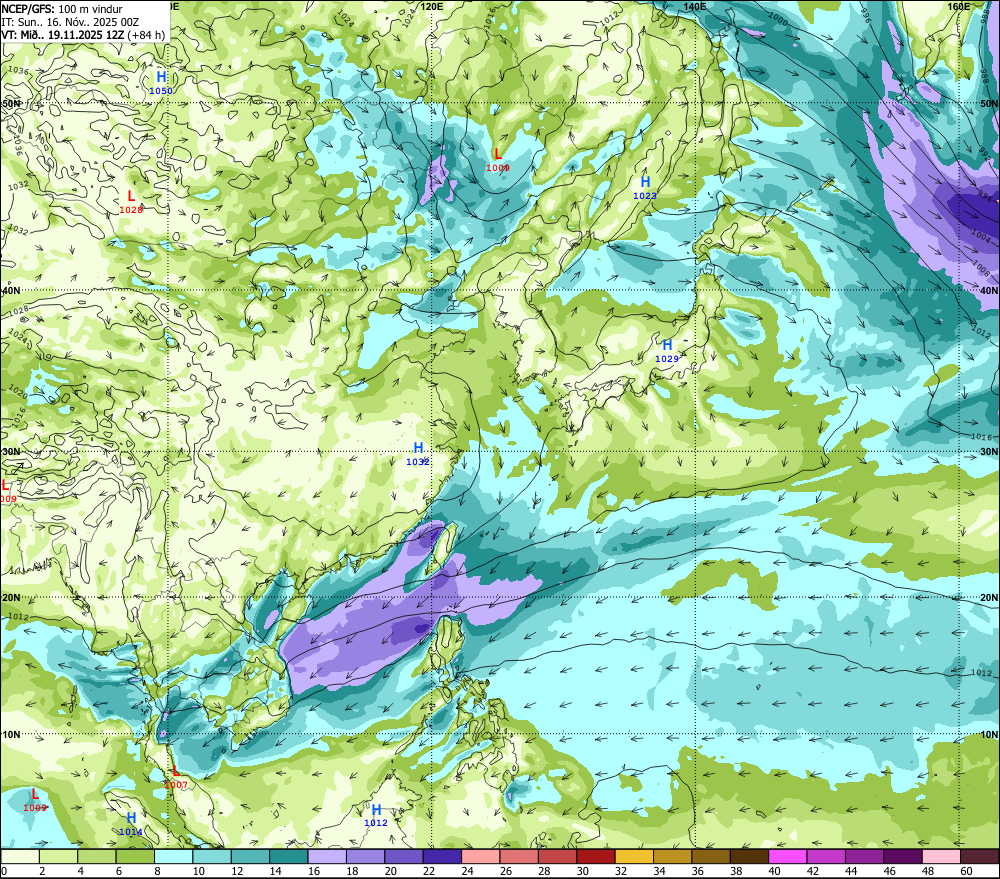Click the legend value '8'
Screen dimensions: 1000x879
coord(158,871)
